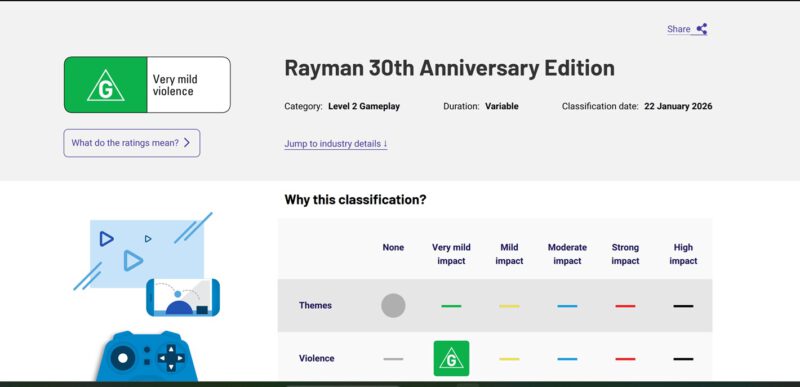The image size is (800, 387).
Task: Click the 'Moderate impact' column header
Action: pyautogui.click(x=567, y=254)
